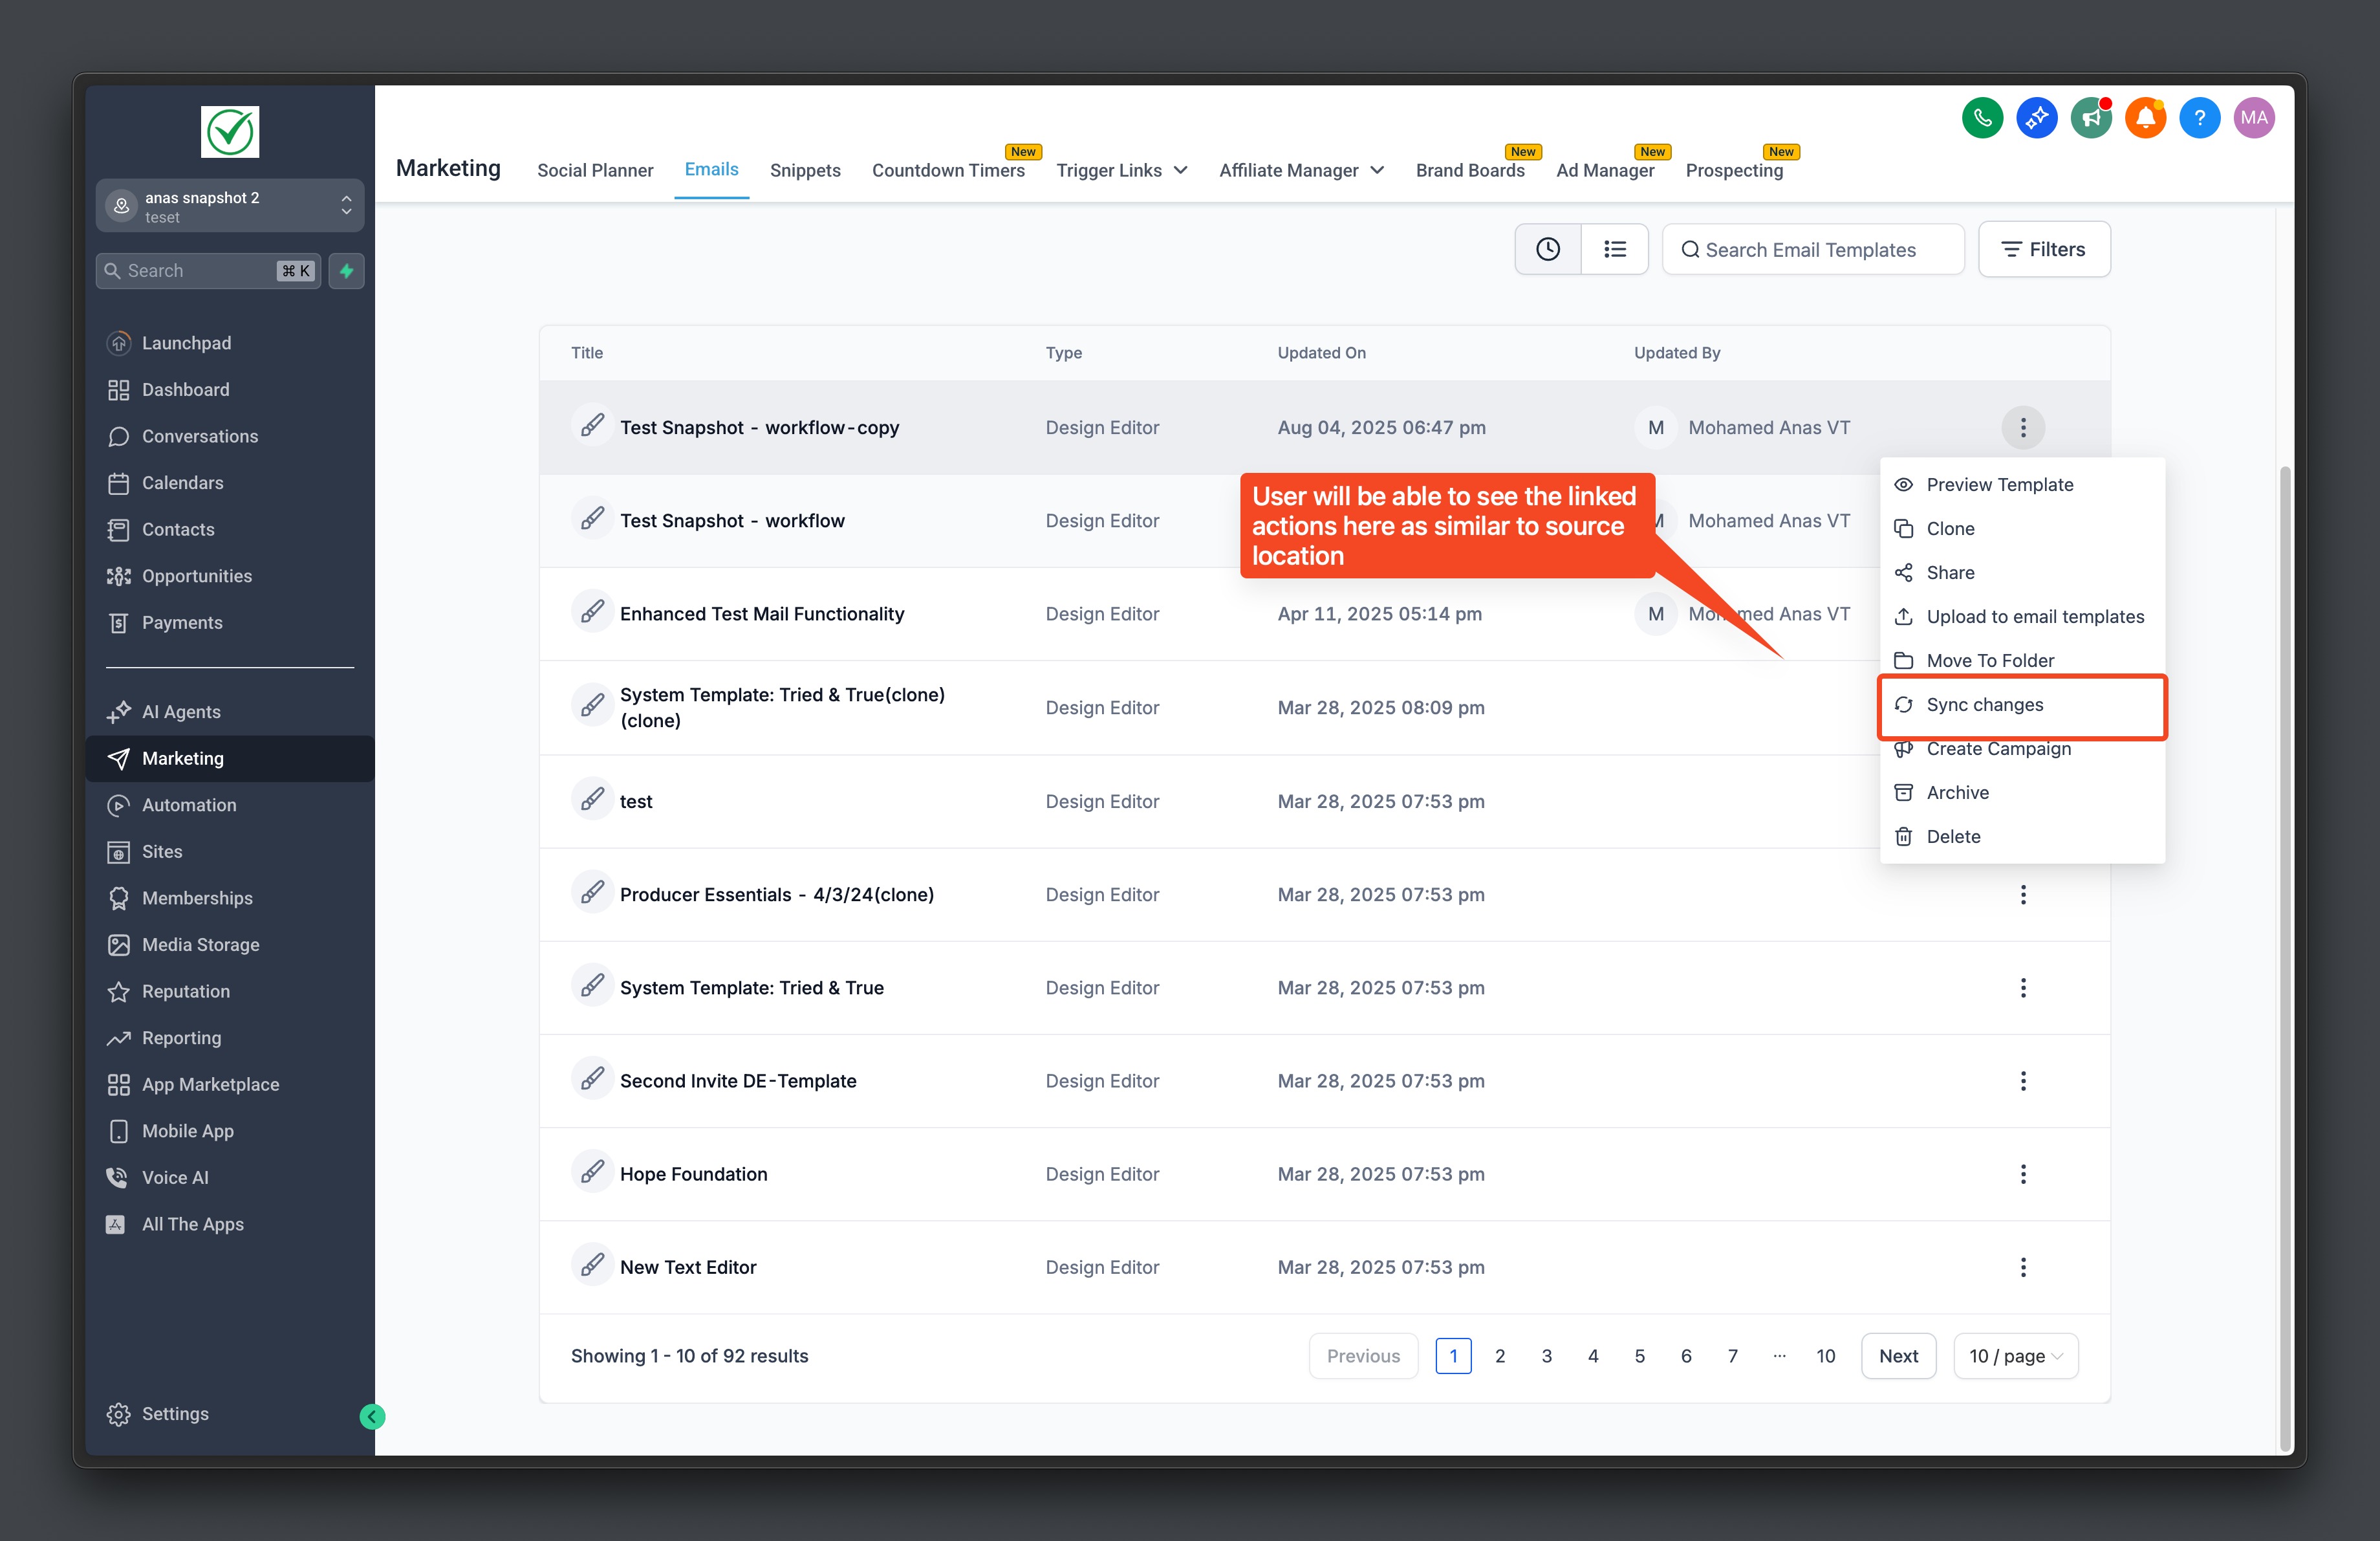The image size is (2380, 1541).
Task: Go to the Next page button
Action: 1898,1356
